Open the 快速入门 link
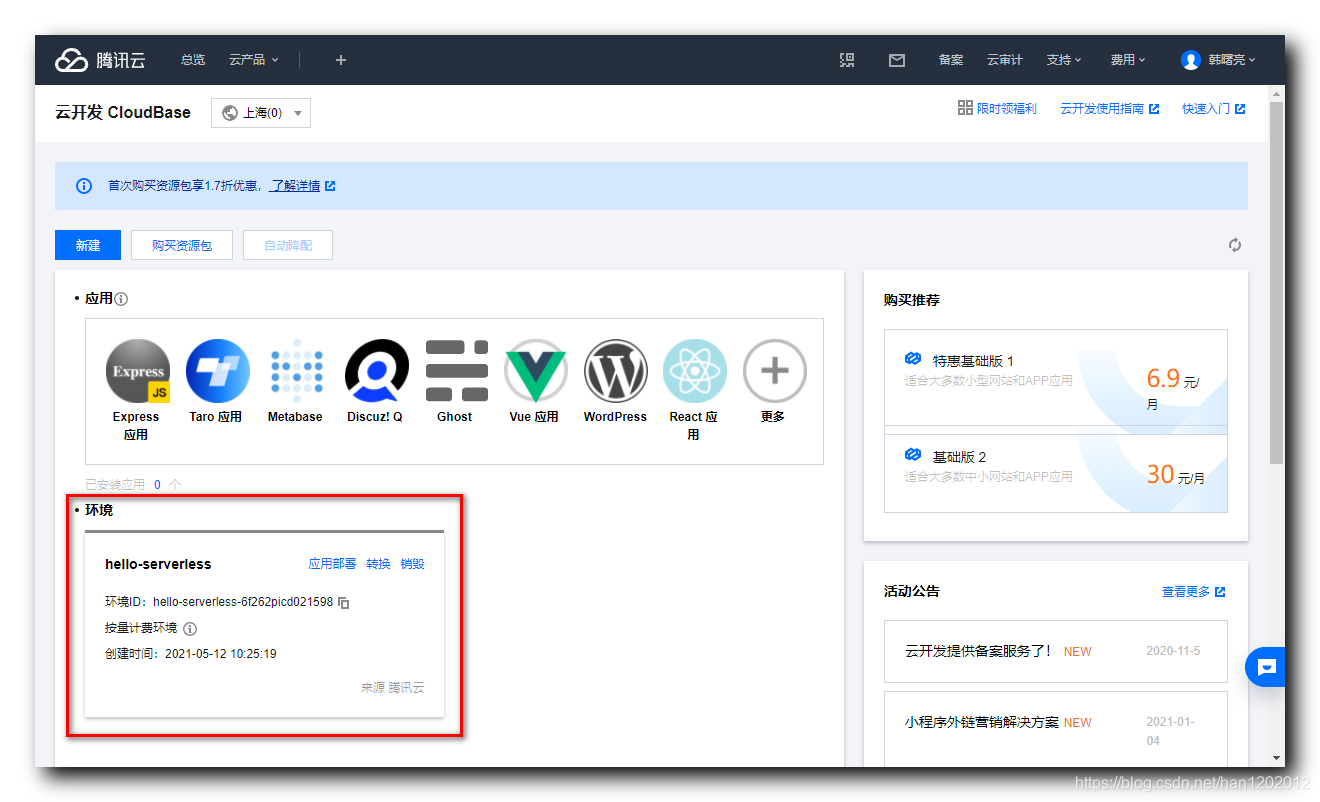Image resolution: width=1320 pixels, height=802 pixels. pos(1213,108)
